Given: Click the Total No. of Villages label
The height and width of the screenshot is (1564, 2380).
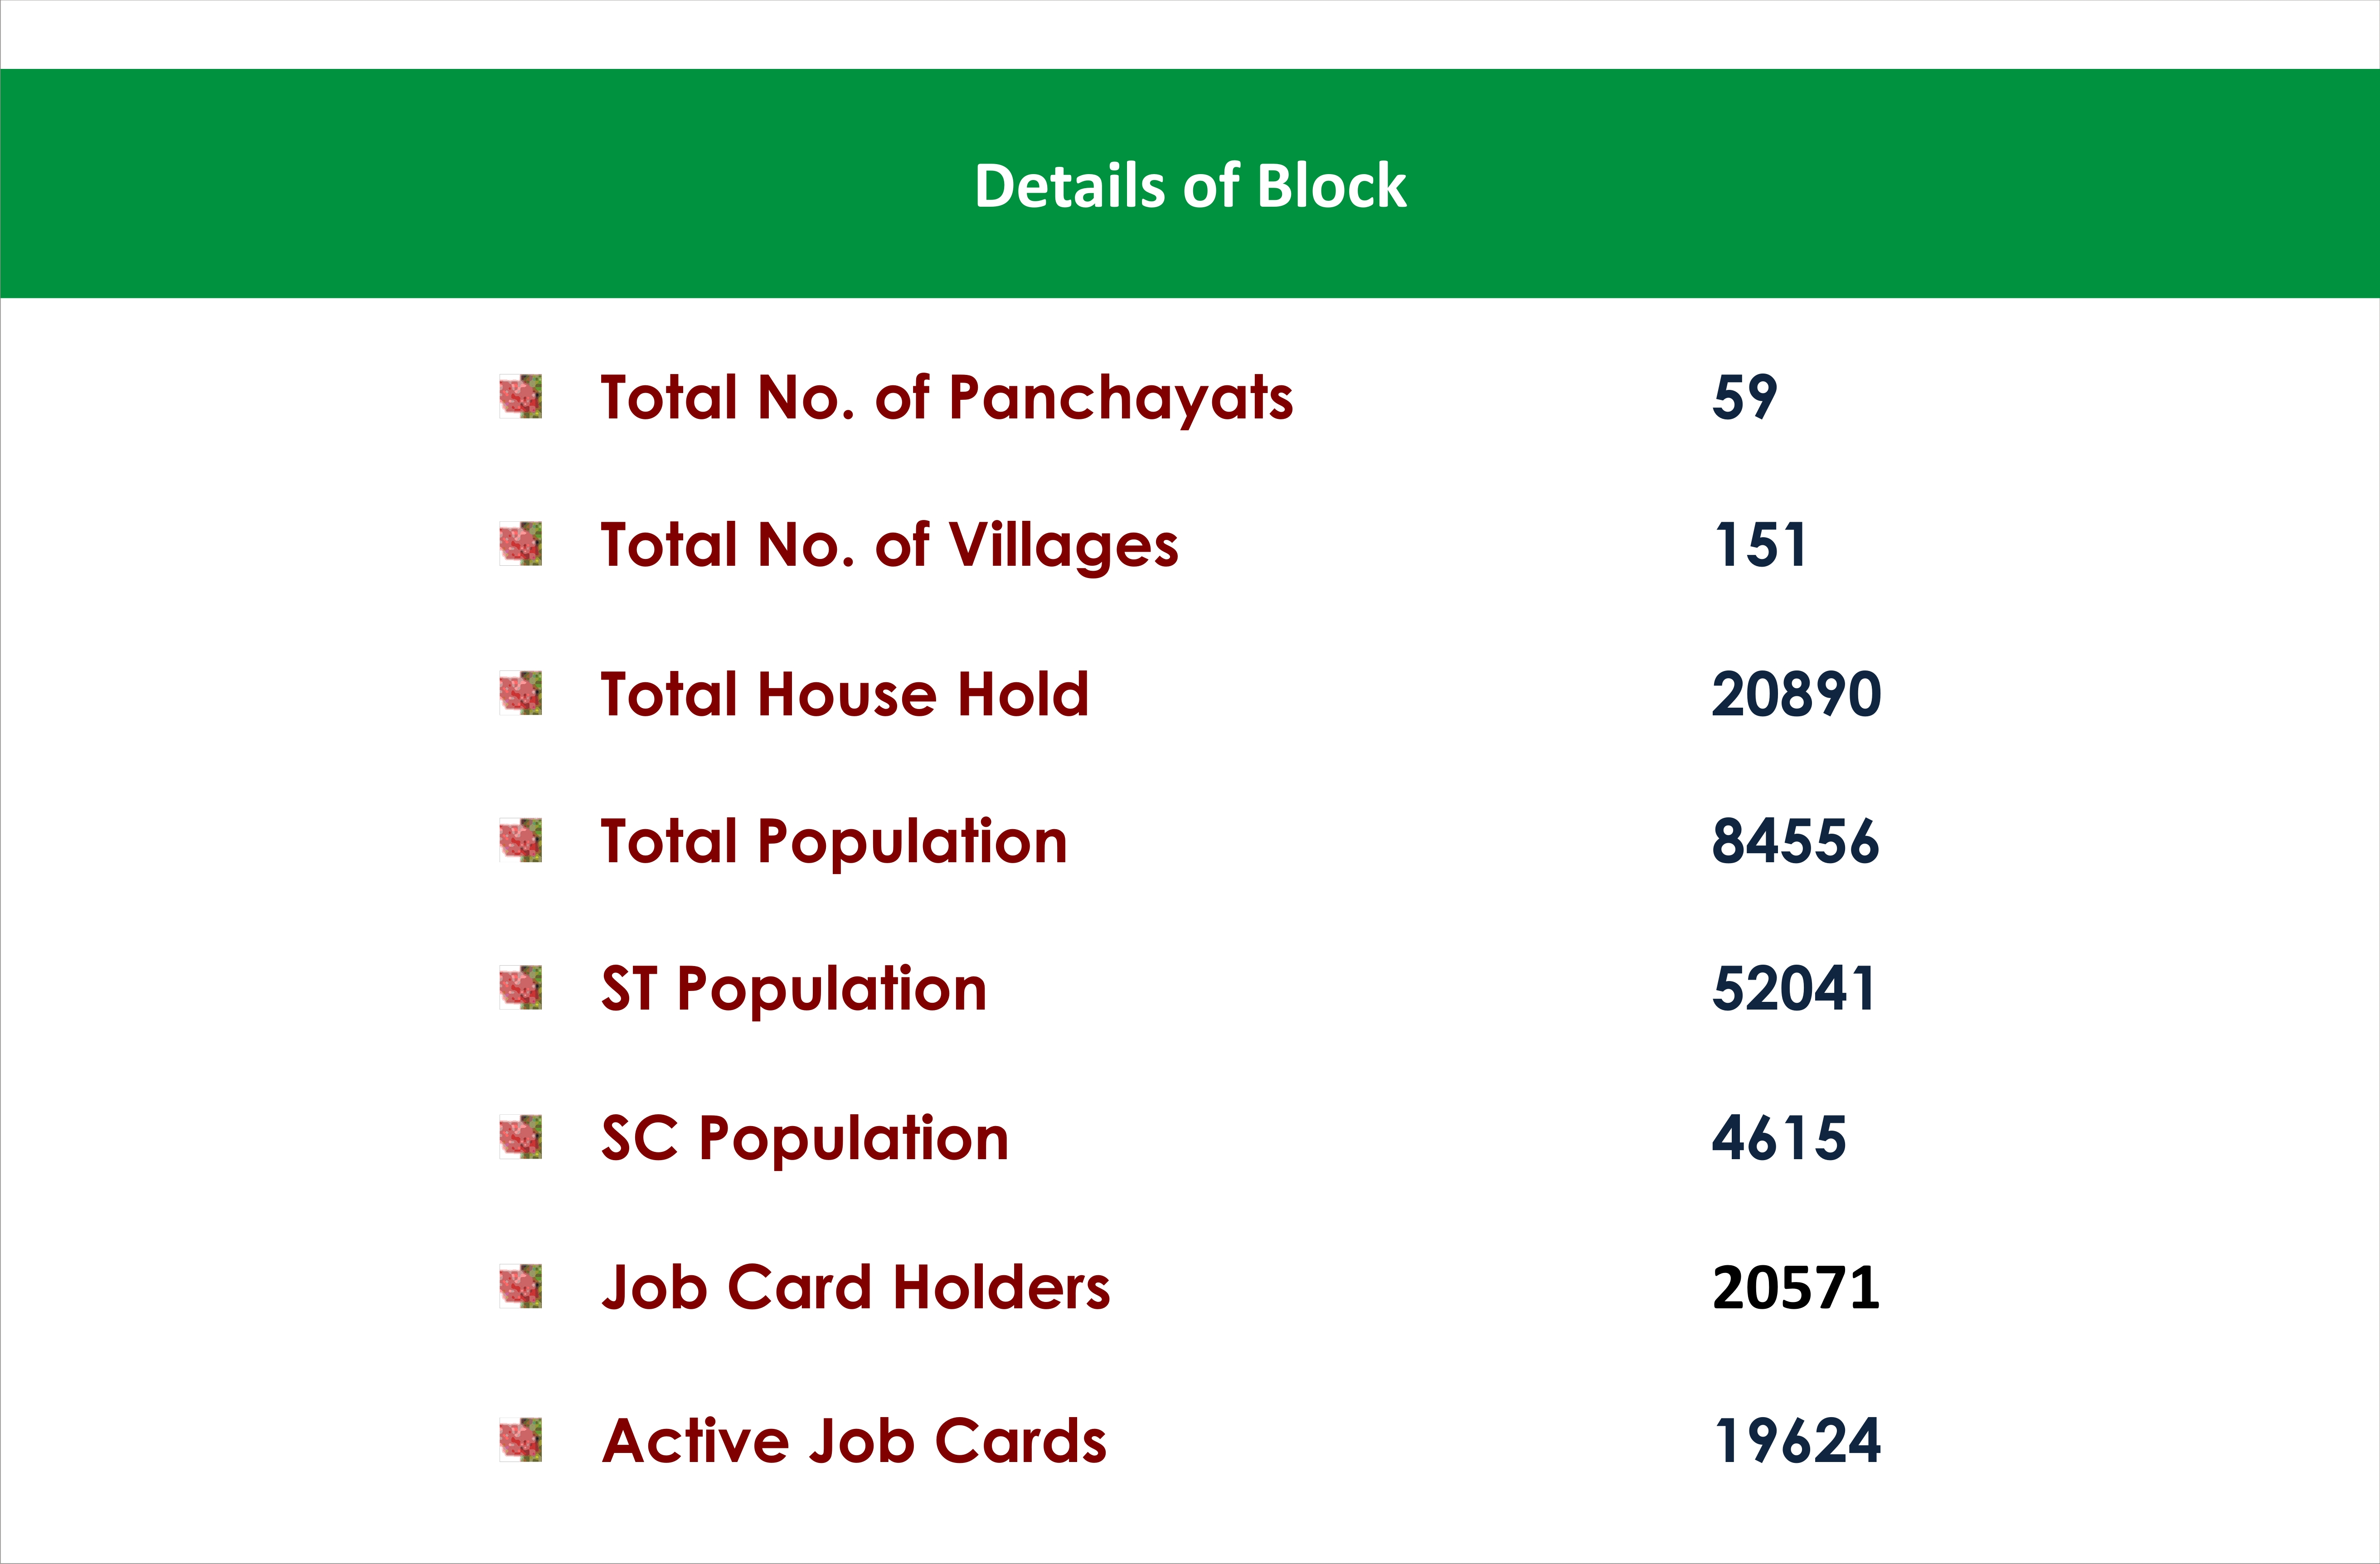Looking at the screenshot, I should (889, 545).
